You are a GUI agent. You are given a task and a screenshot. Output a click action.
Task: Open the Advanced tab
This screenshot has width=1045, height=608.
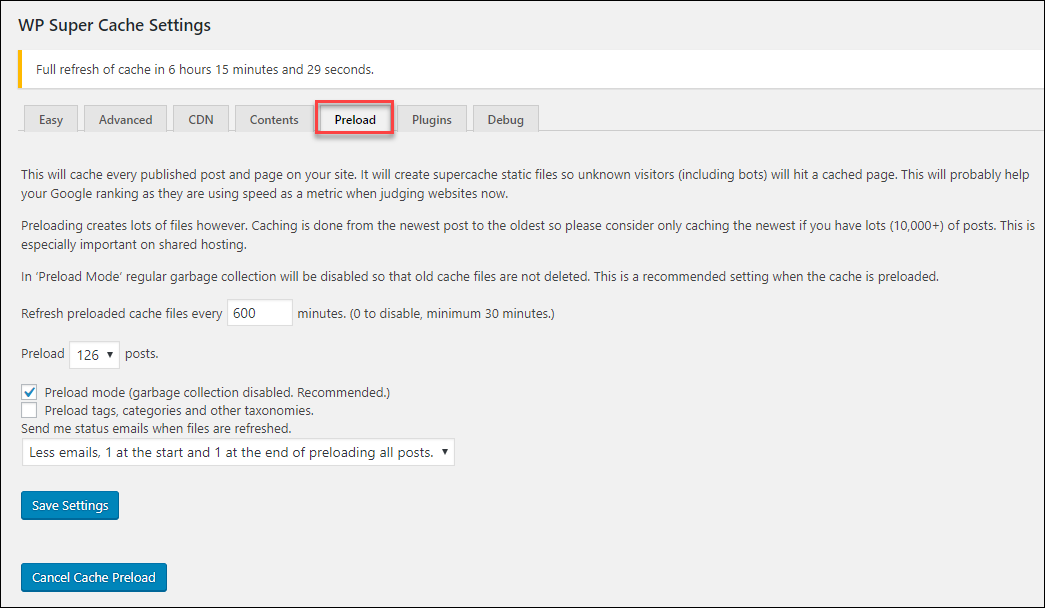coord(125,119)
